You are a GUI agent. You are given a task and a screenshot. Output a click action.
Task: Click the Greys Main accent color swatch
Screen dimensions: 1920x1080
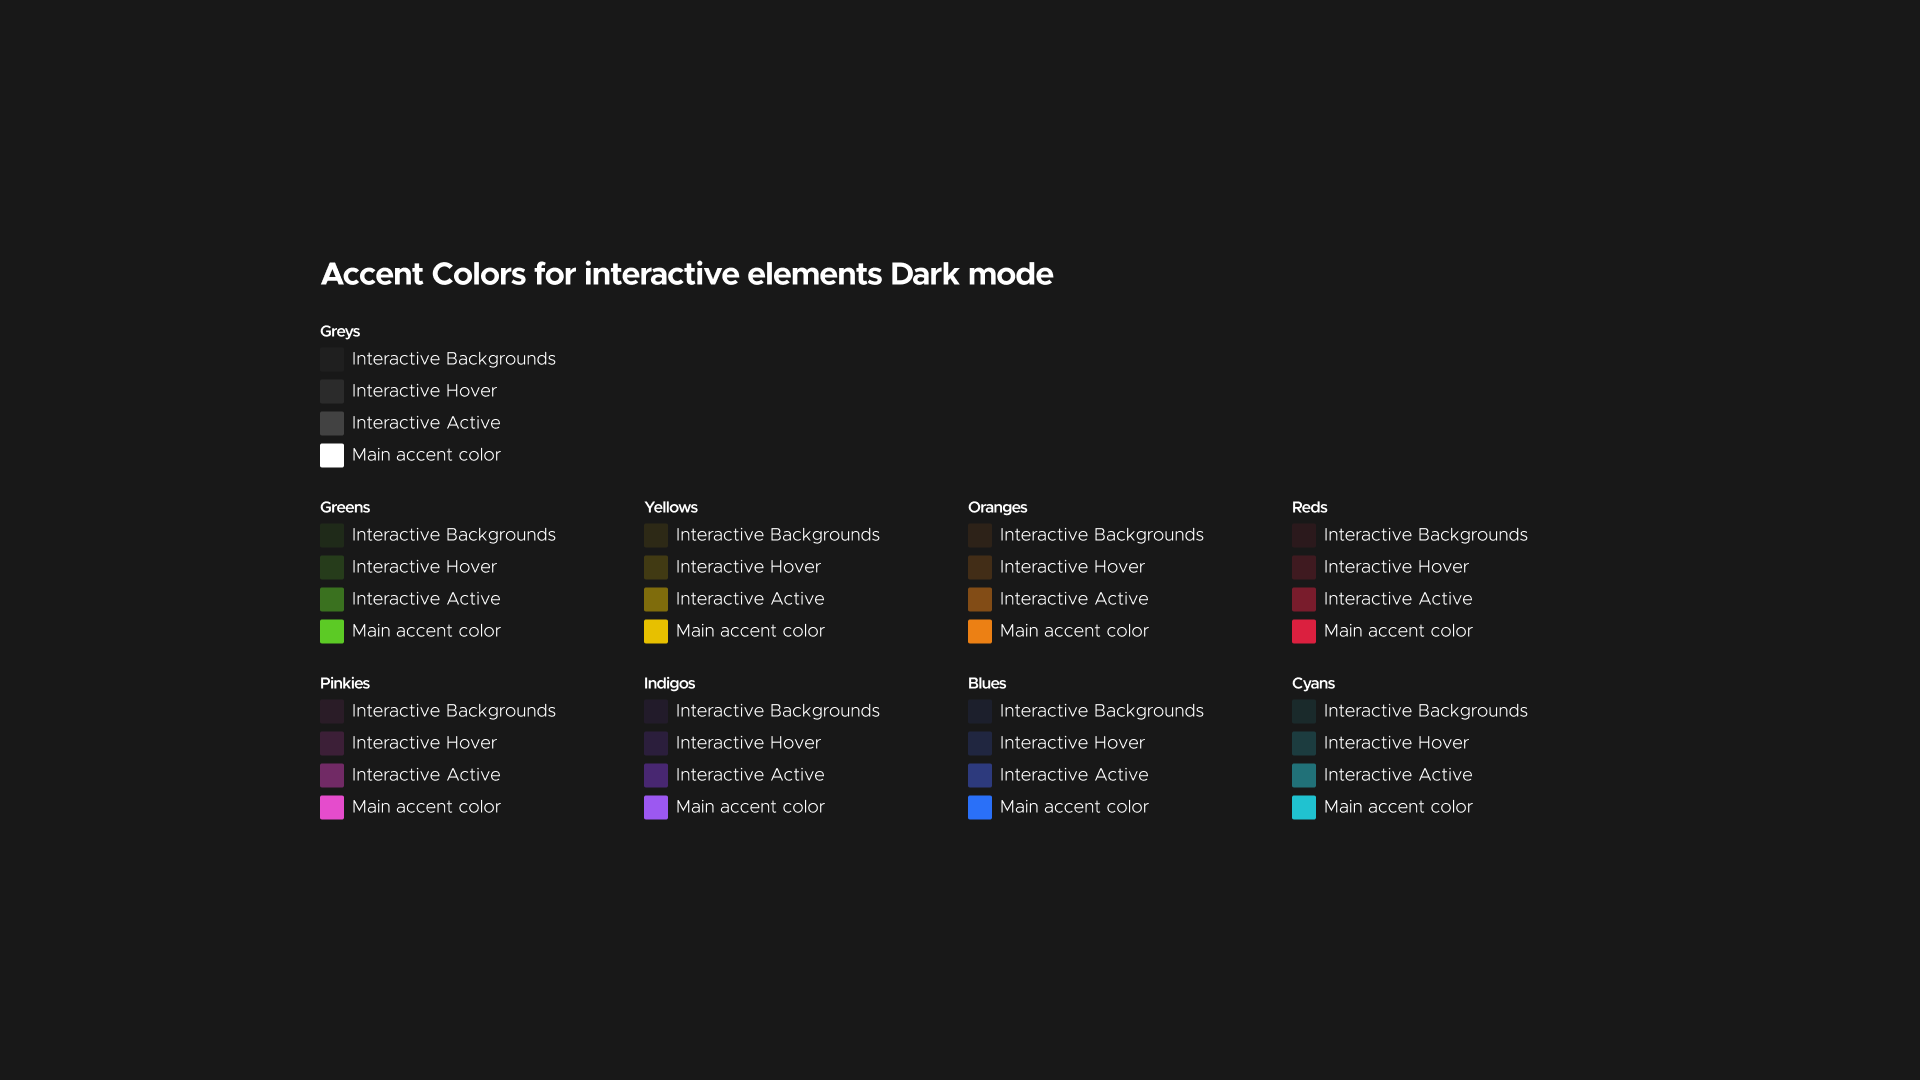click(331, 456)
